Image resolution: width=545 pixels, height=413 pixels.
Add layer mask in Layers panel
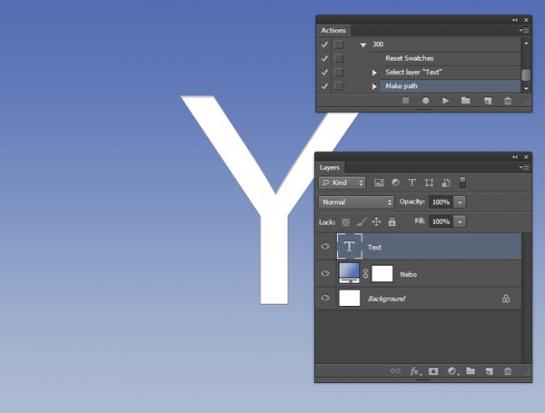point(433,371)
